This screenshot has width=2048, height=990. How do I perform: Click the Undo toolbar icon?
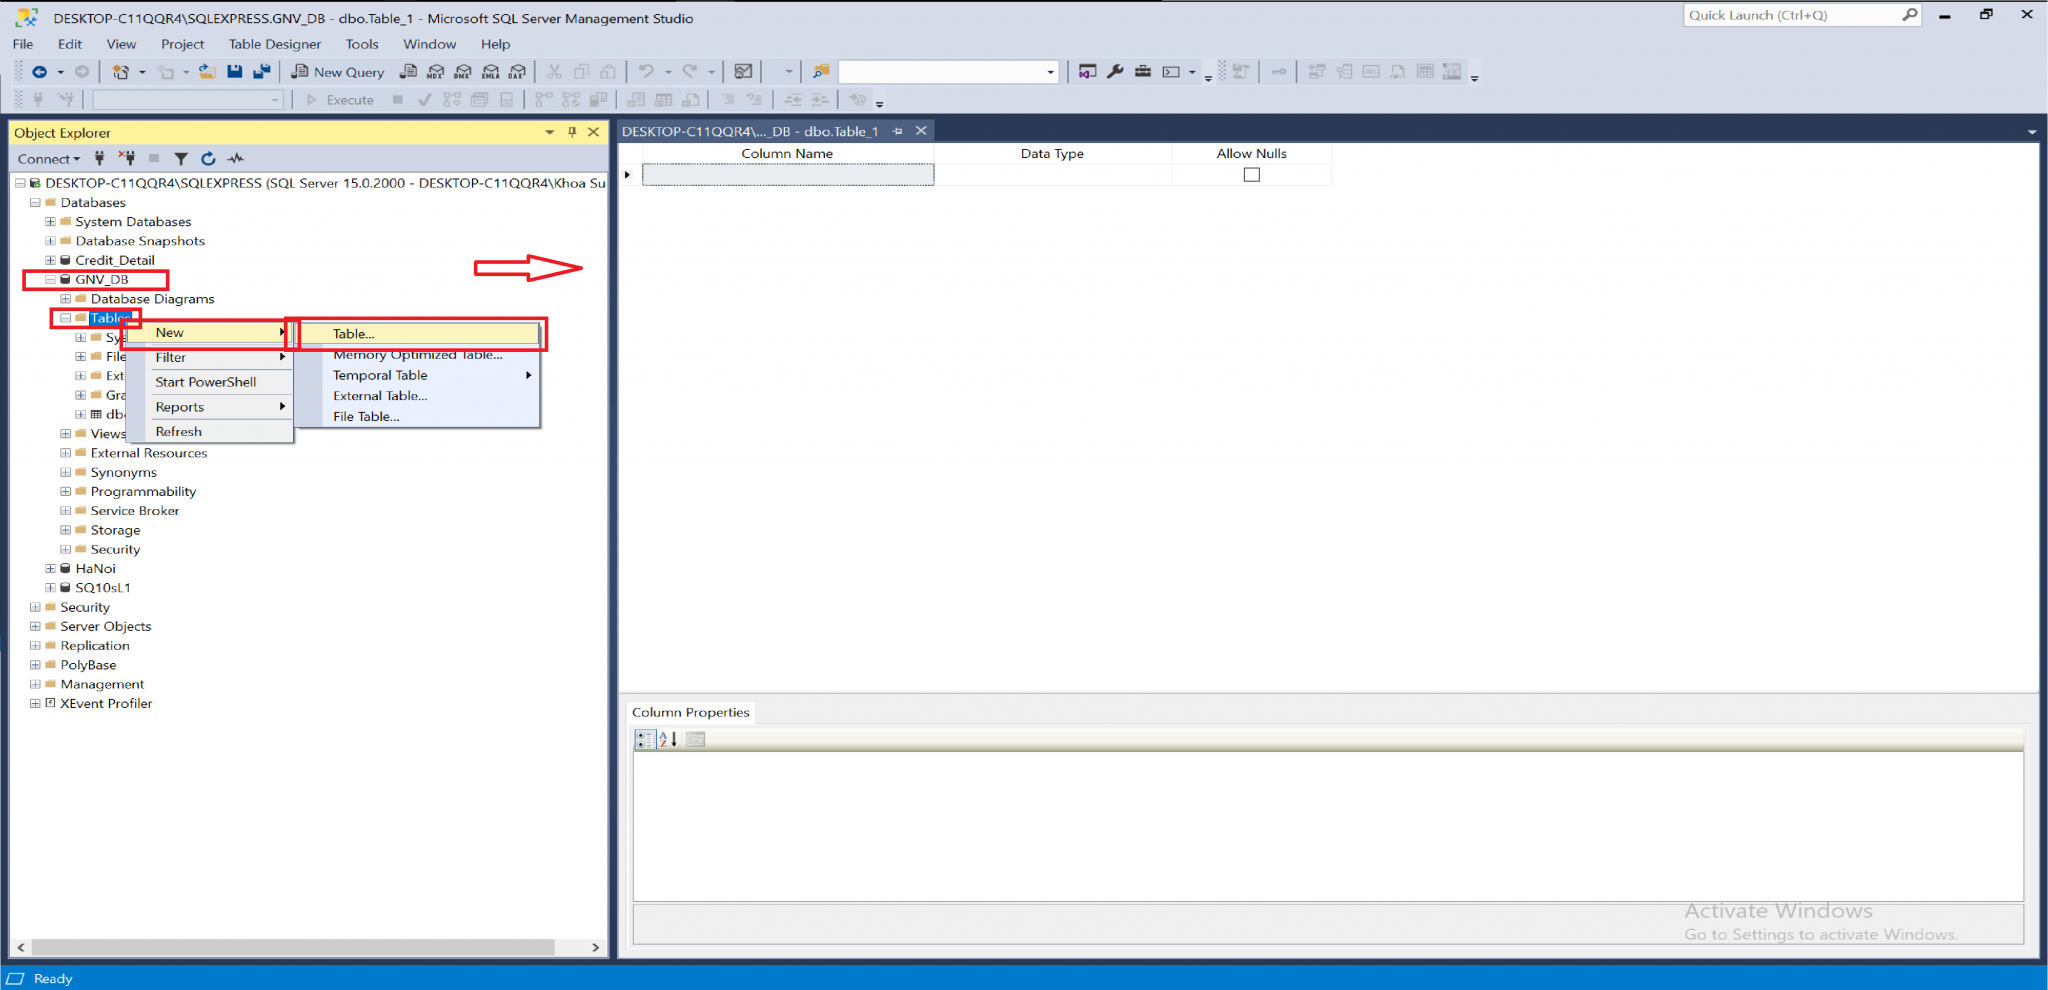pos(648,71)
